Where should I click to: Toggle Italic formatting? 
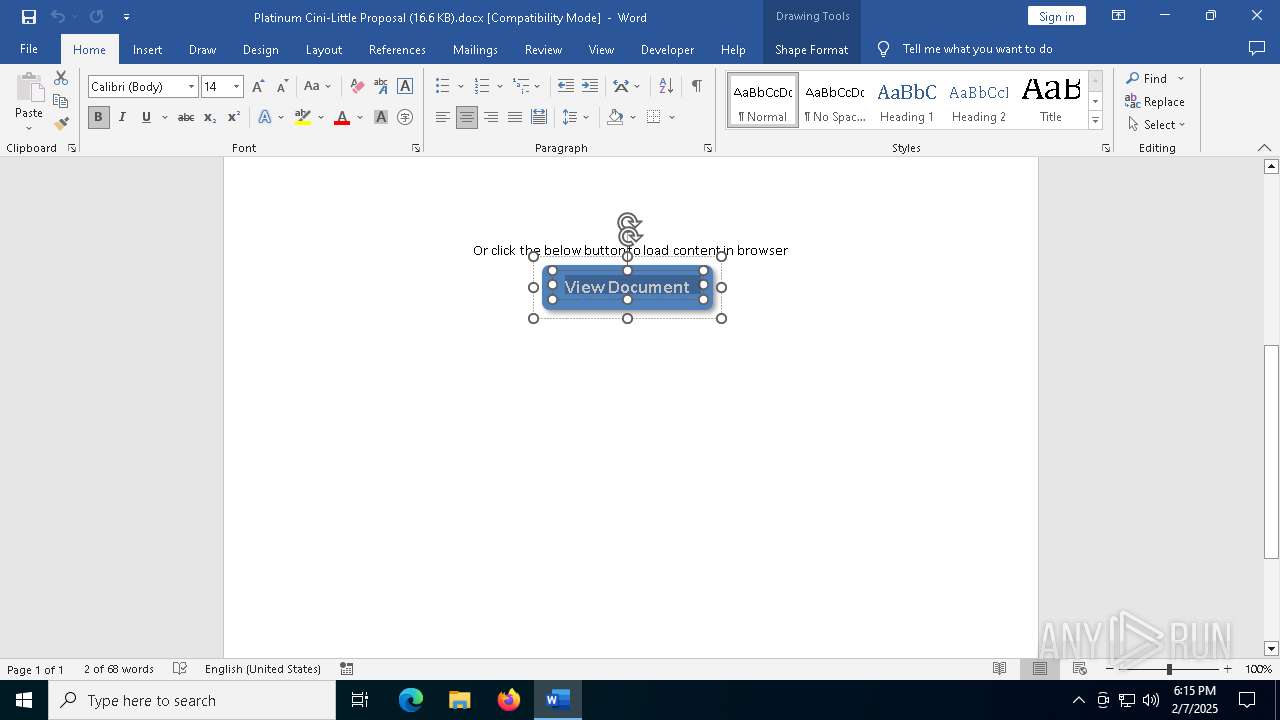point(122,117)
